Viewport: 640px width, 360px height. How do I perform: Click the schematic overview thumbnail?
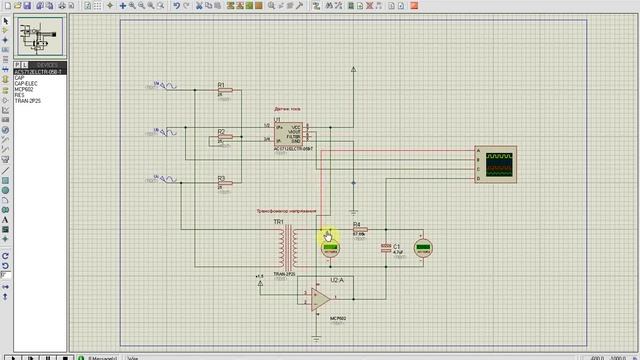[40, 37]
